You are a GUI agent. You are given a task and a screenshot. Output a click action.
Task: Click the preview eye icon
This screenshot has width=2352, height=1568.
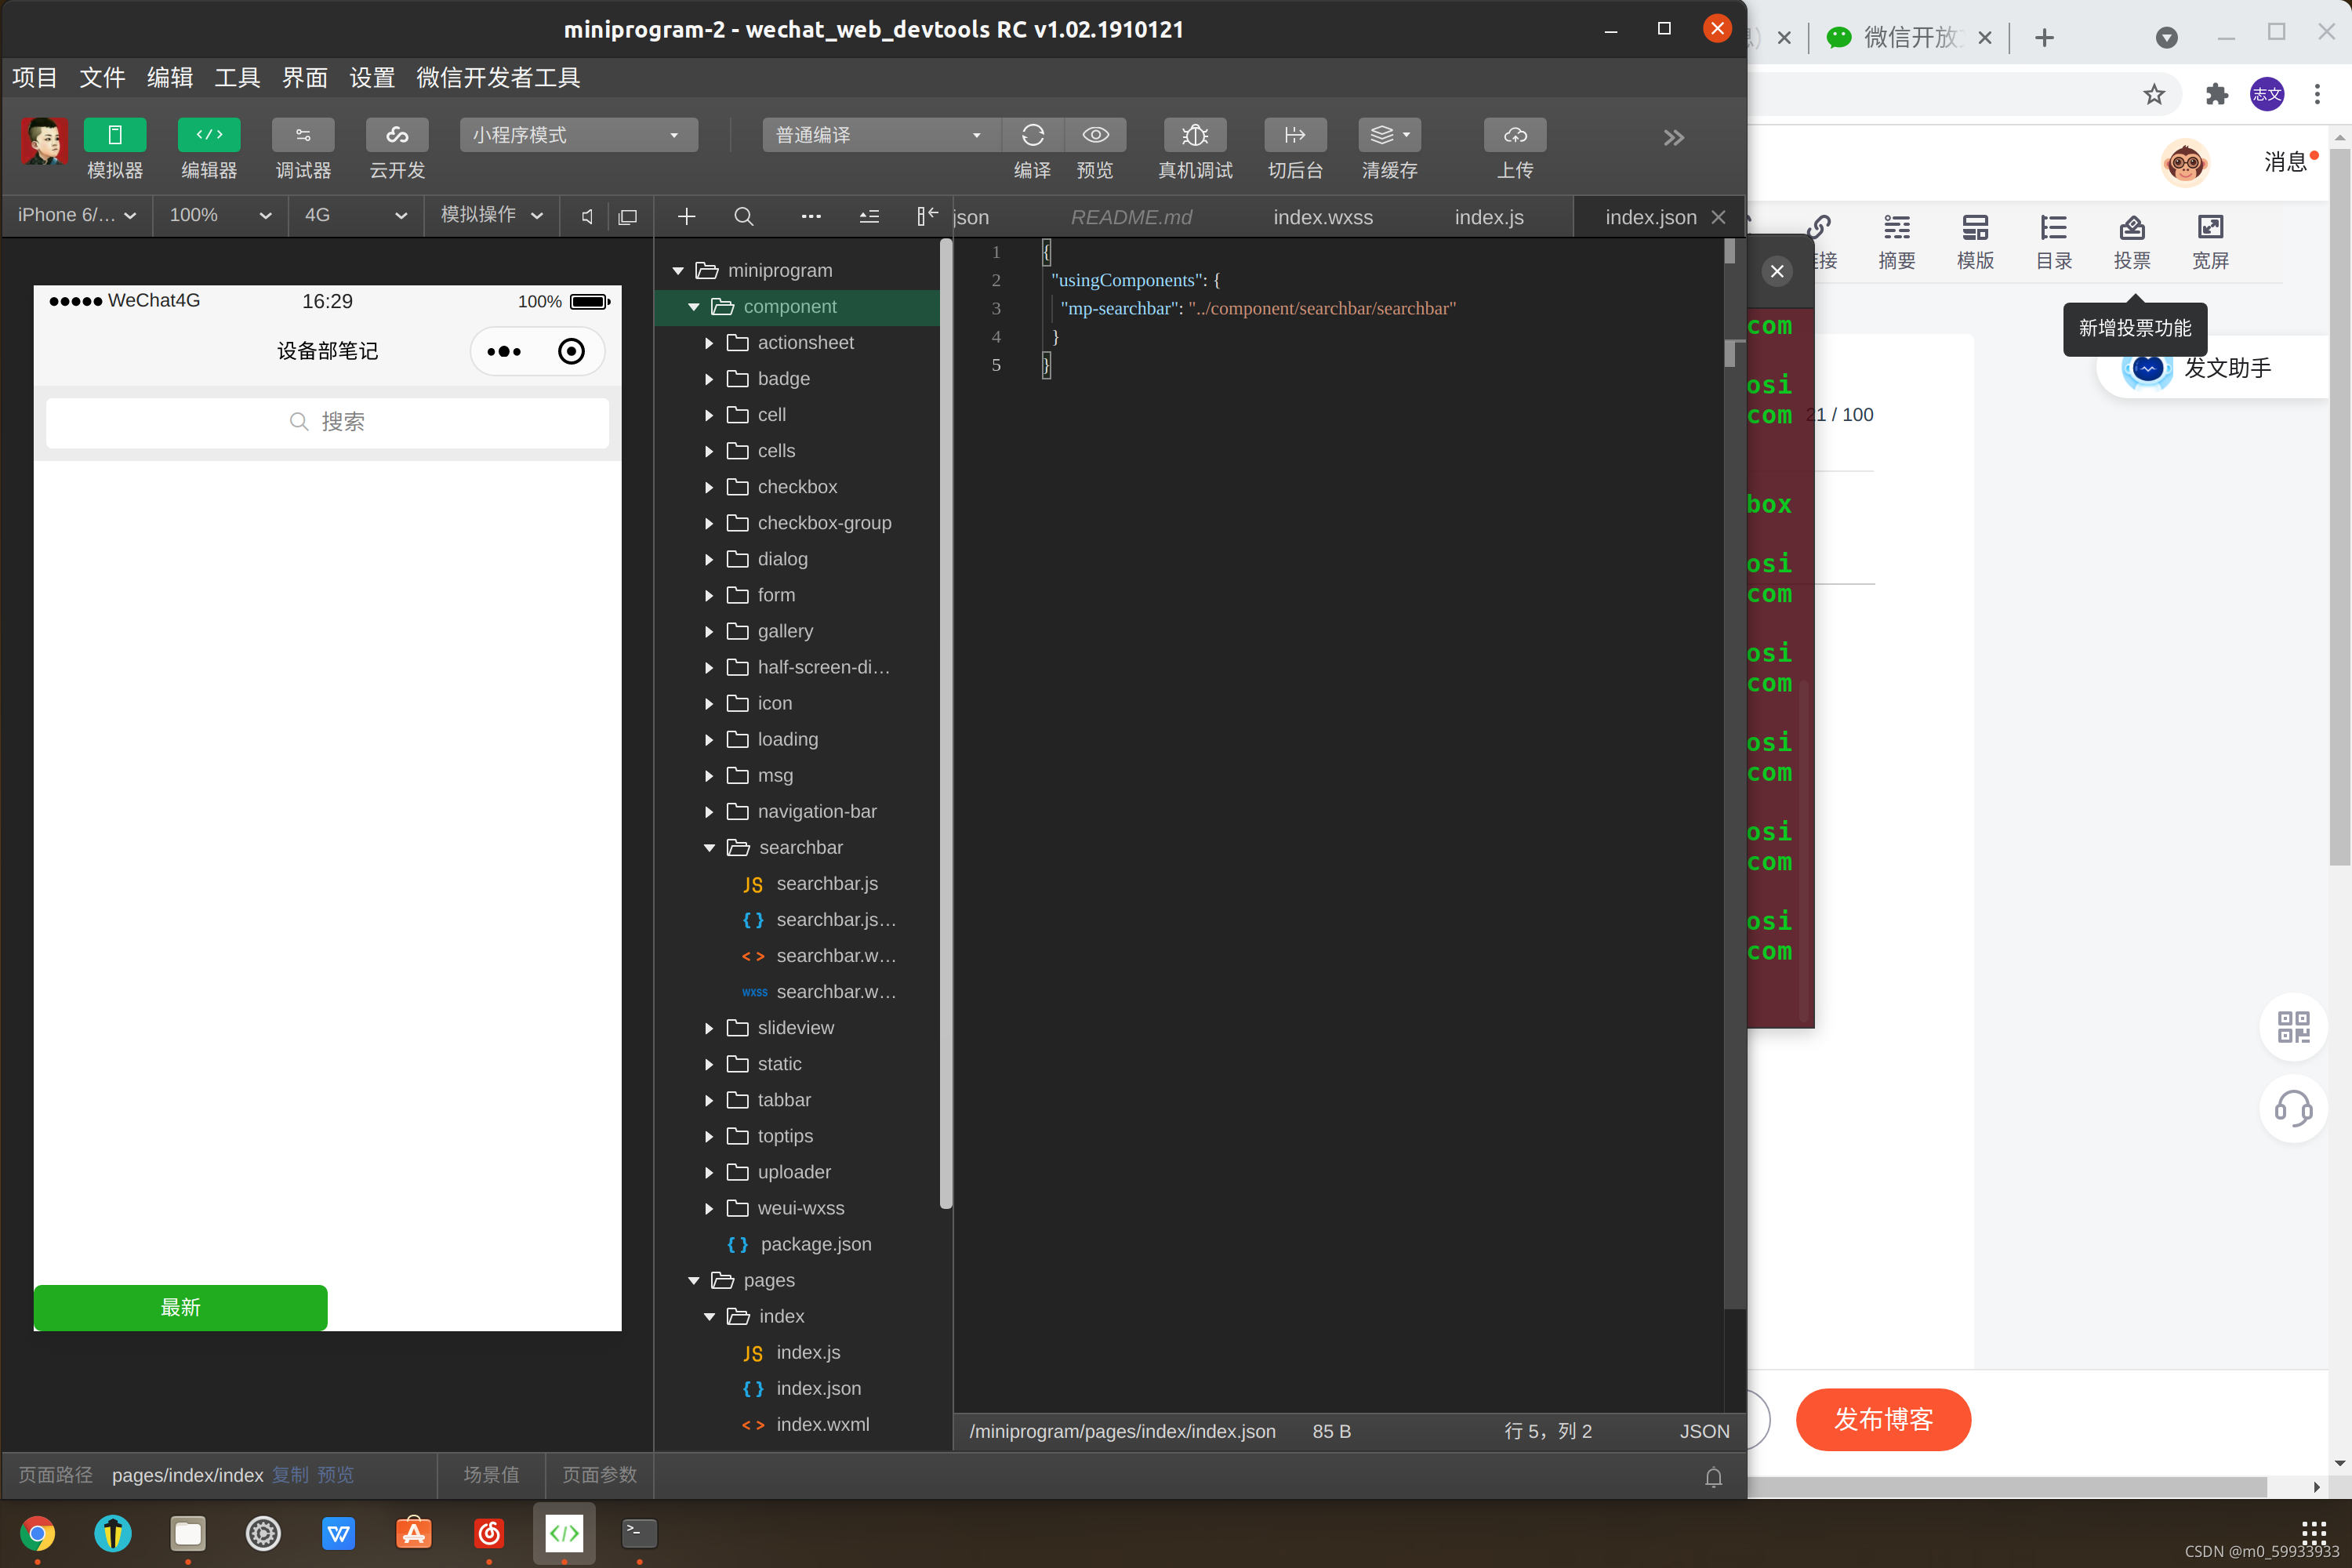1095,135
